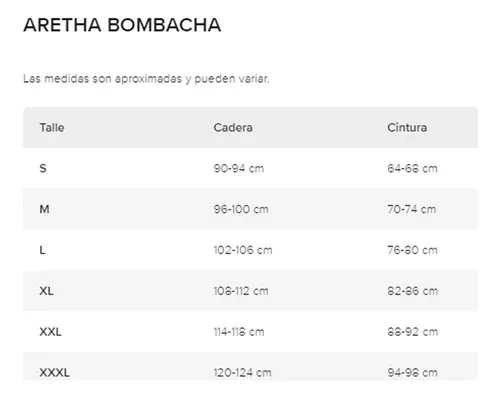Click the L size row label
The image size is (500, 398).
tap(42, 250)
